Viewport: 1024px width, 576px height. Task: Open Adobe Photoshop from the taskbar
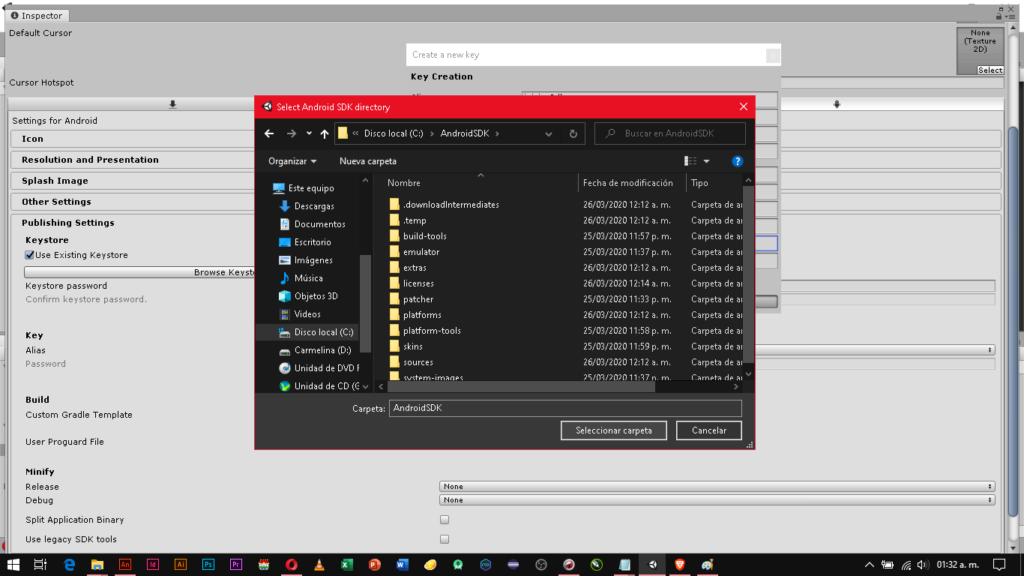(x=208, y=565)
